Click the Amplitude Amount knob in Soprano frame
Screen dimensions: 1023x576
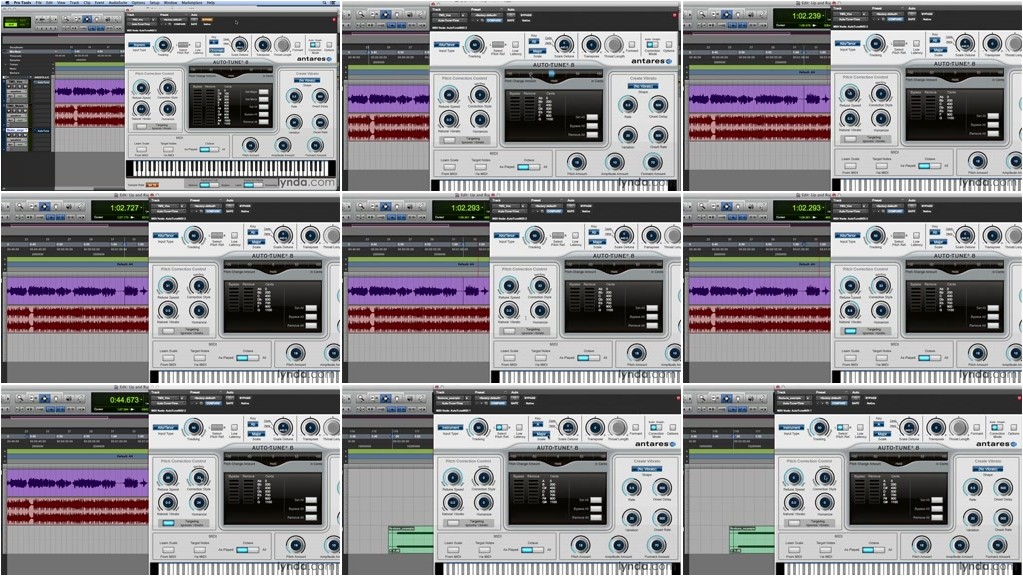[x=283, y=145]
